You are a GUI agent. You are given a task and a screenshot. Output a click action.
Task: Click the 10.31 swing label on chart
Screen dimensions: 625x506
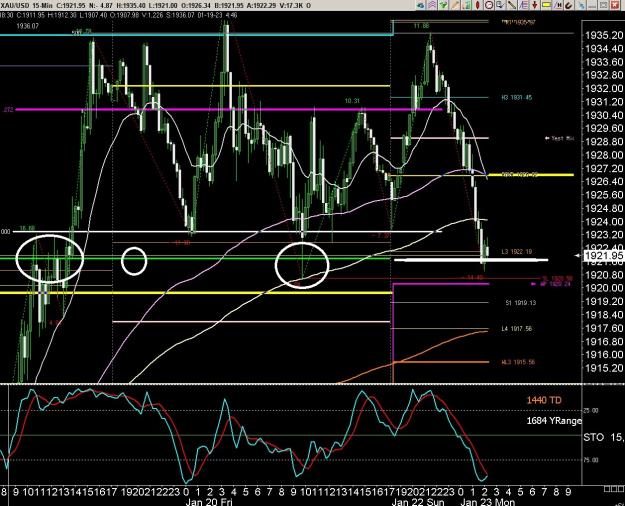352,101
